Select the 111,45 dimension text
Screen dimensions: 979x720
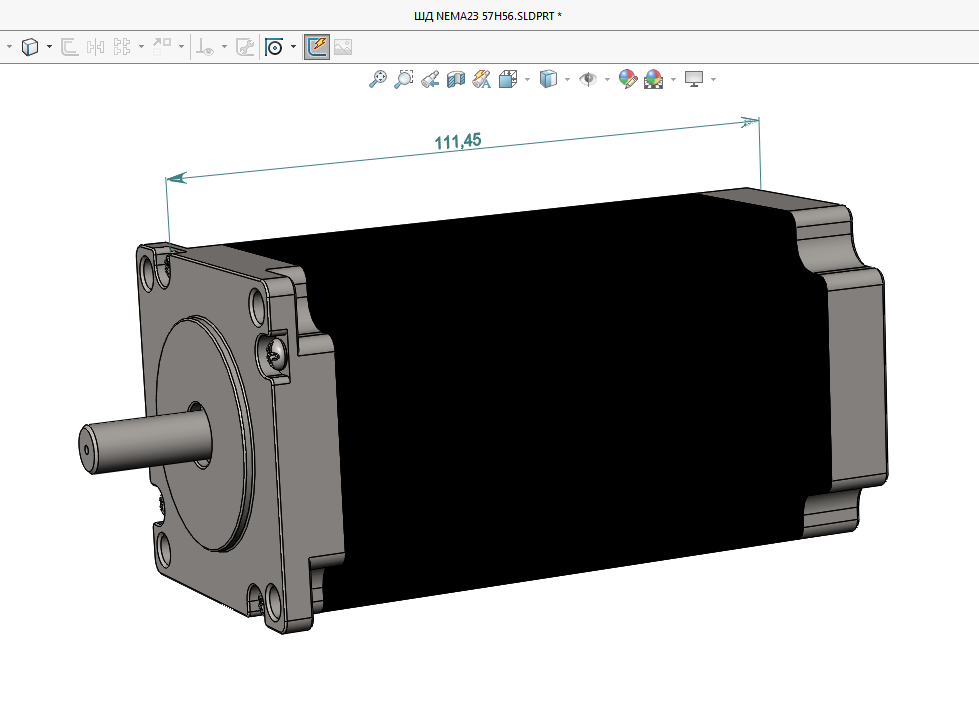click(x=458, y=141)
